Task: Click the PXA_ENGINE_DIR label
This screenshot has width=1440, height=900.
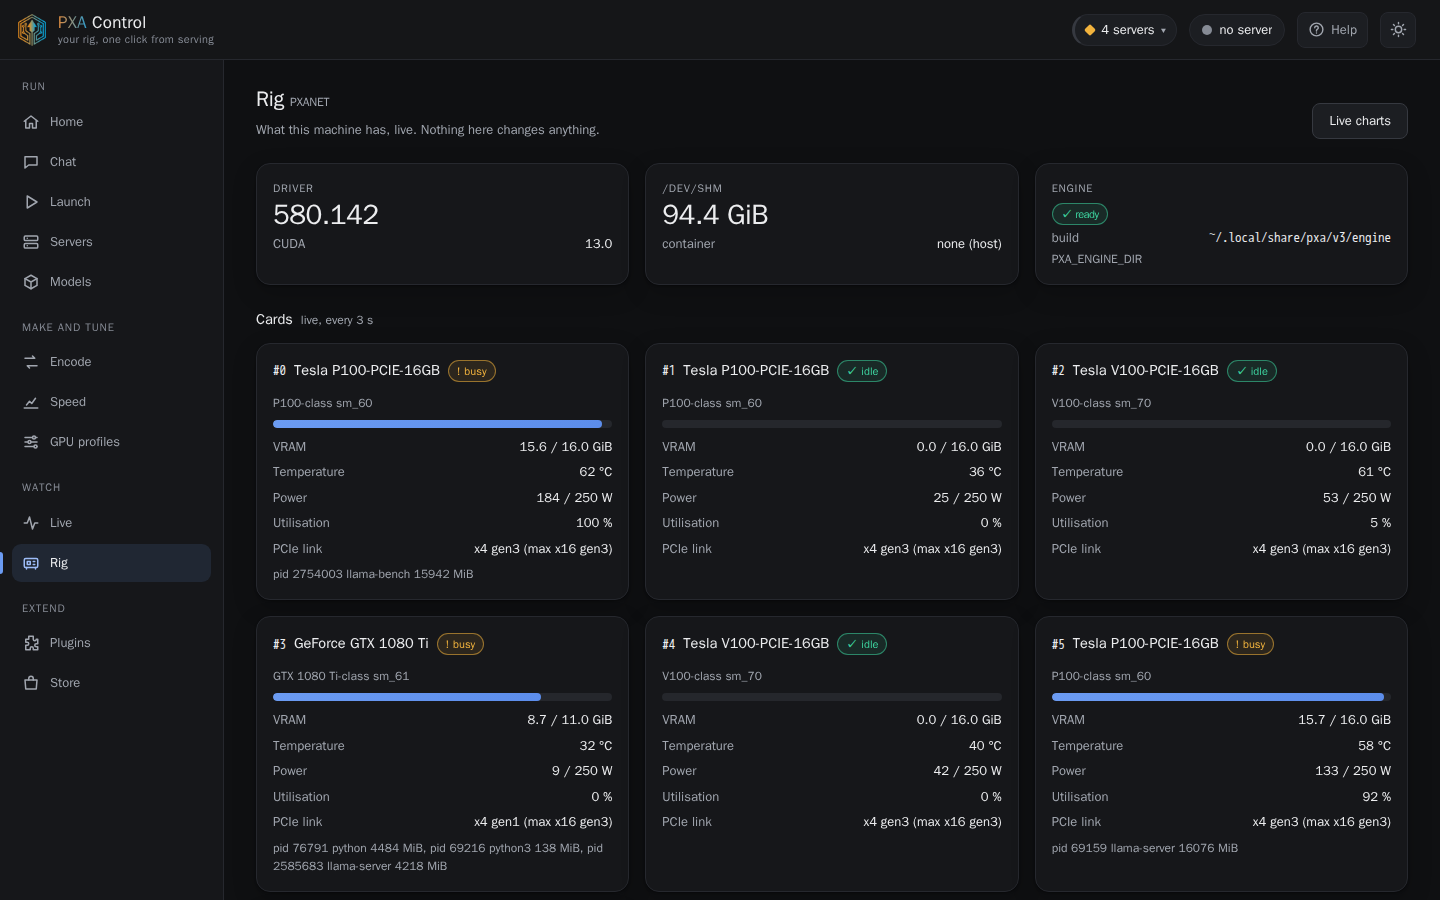Action: point(1097,259)
